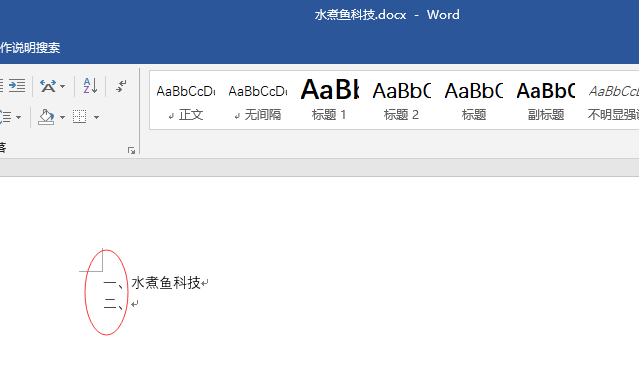639x392 pixels.
Task: Click the 水煮鱼科技.docx title bar text
Action: (x=360, y=15)
